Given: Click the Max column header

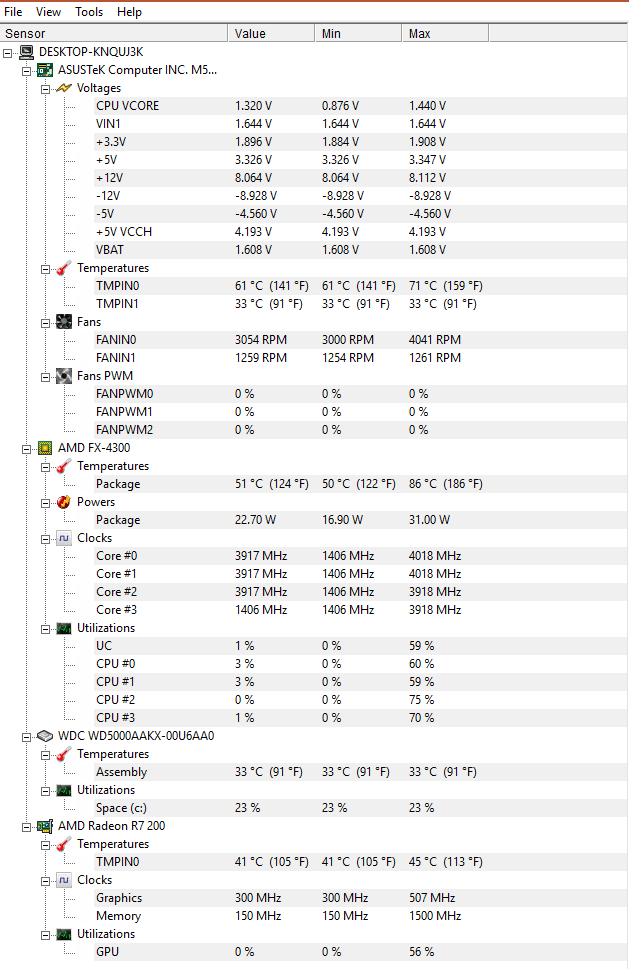Looking at the screenshot, I should point(445,33).
